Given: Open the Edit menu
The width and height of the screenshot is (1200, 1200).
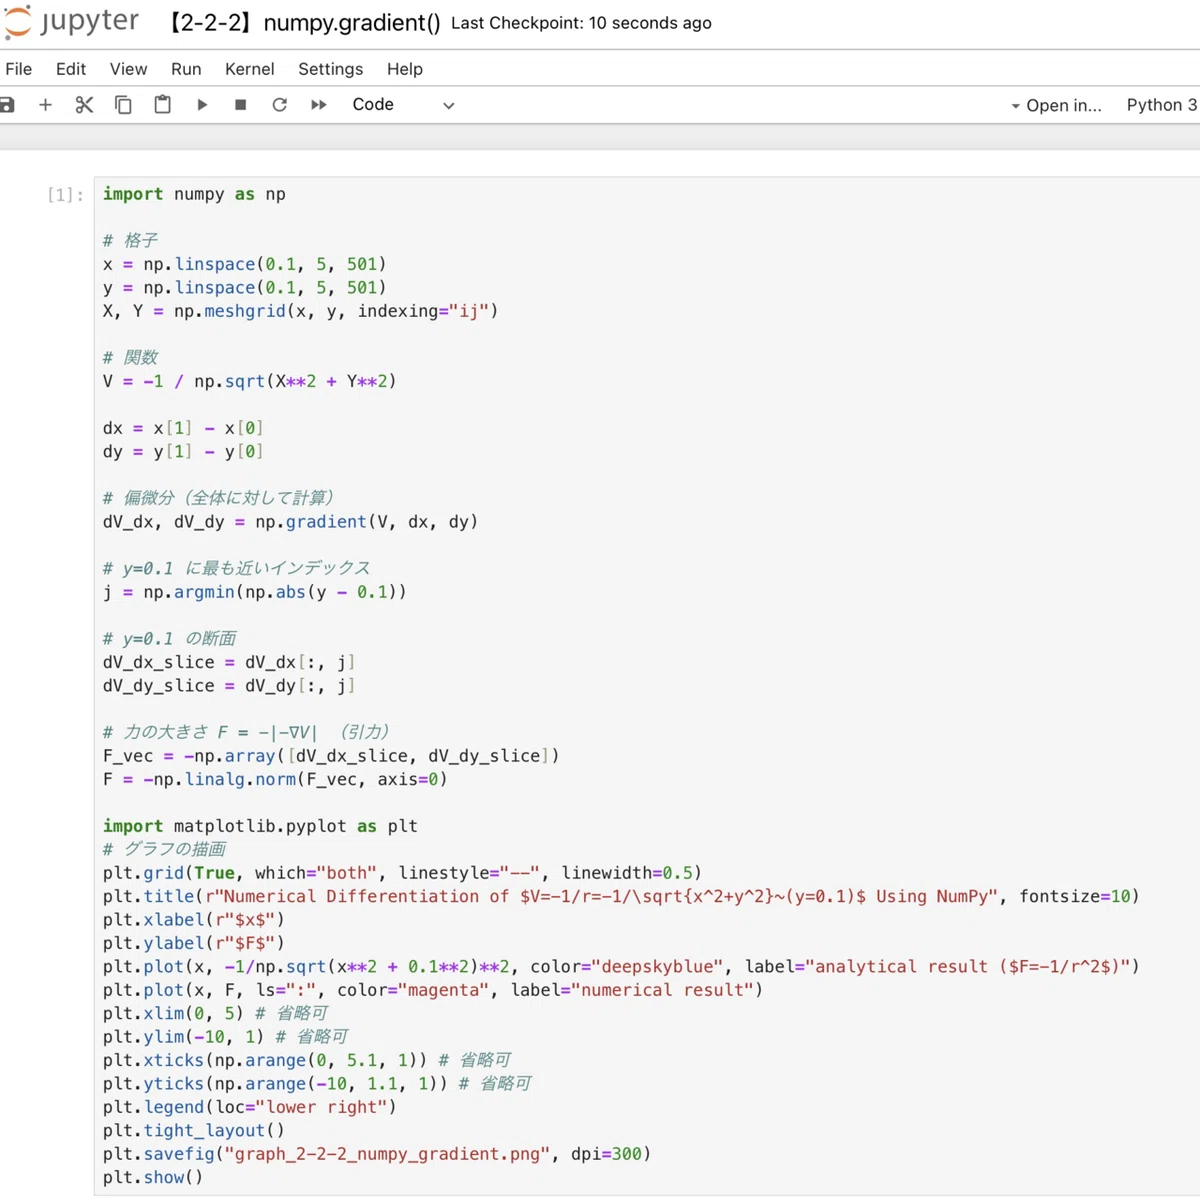Looking at the screenshot, I should click(x=71, y=69).
